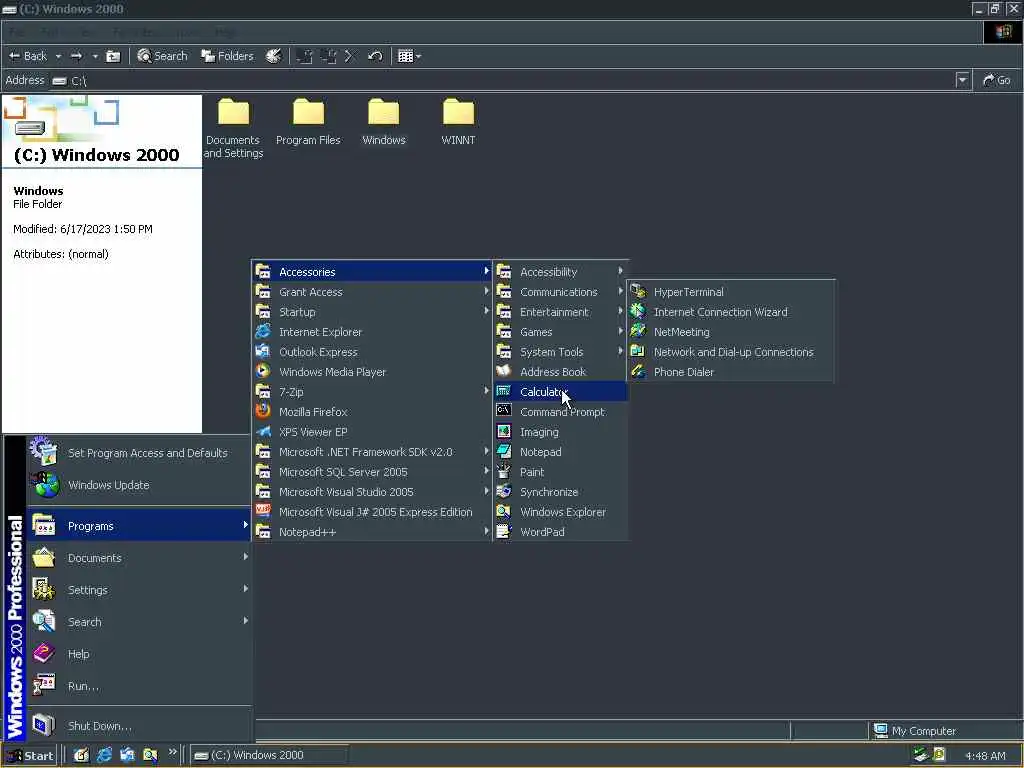Toggle the Folders pane toolbar button
Viewport: 1024px width, 768px height.
tap(227, 56)
